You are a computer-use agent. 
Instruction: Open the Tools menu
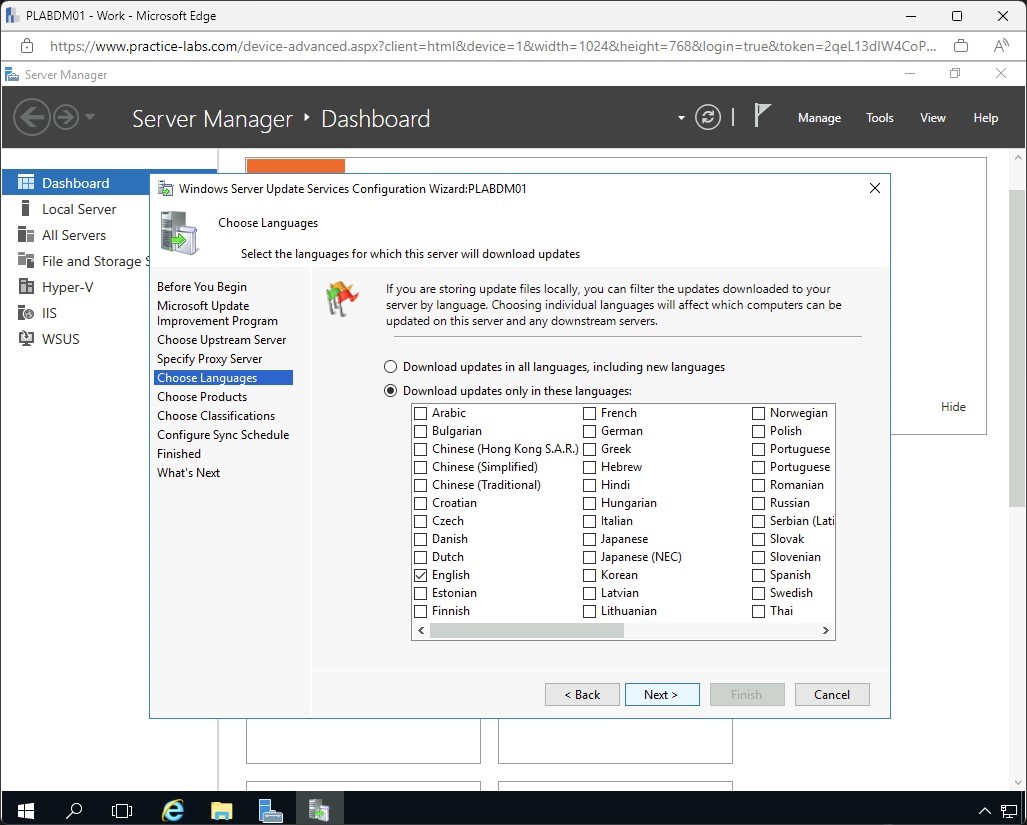pyautogui.click(x=879, y=118)
